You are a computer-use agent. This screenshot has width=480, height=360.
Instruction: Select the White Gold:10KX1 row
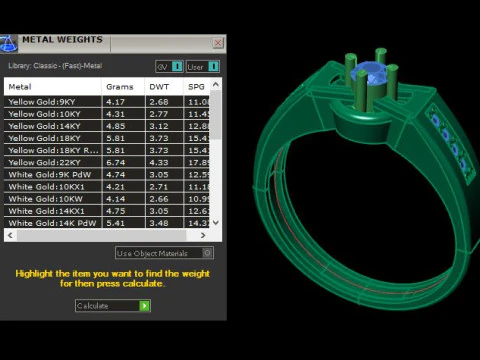[107, 187]
